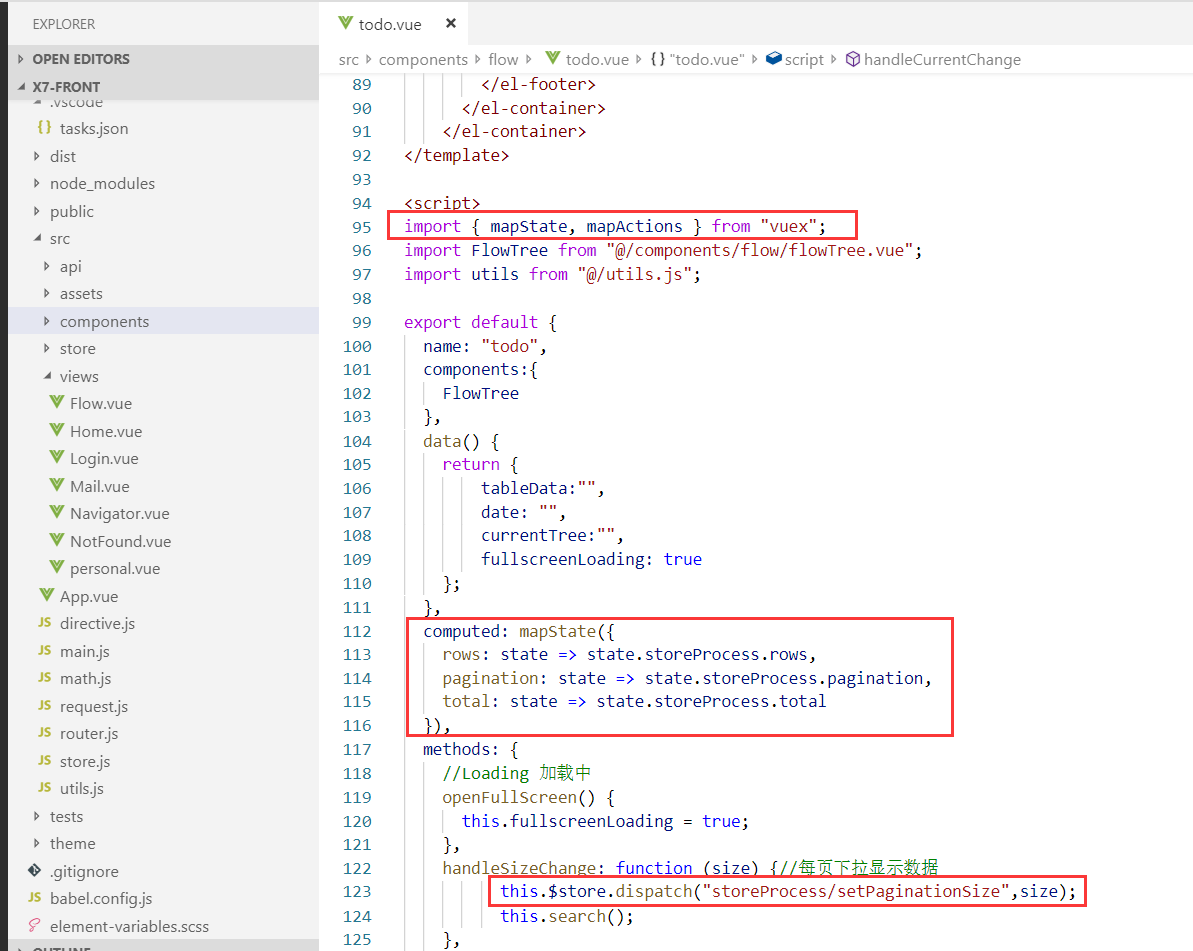Open Navigator.vue file
Viewport: 1193px width, 951px height.
[119, 514]
